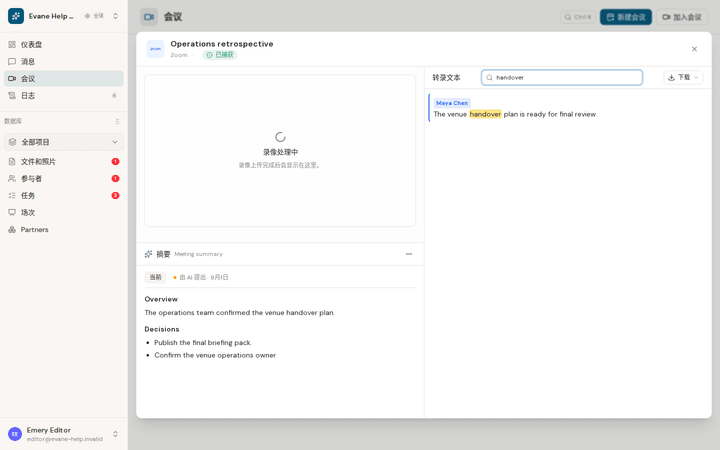
Task: Click 'Publish the final briefing pack.' bullet
Action: click(x=203, y=343)
